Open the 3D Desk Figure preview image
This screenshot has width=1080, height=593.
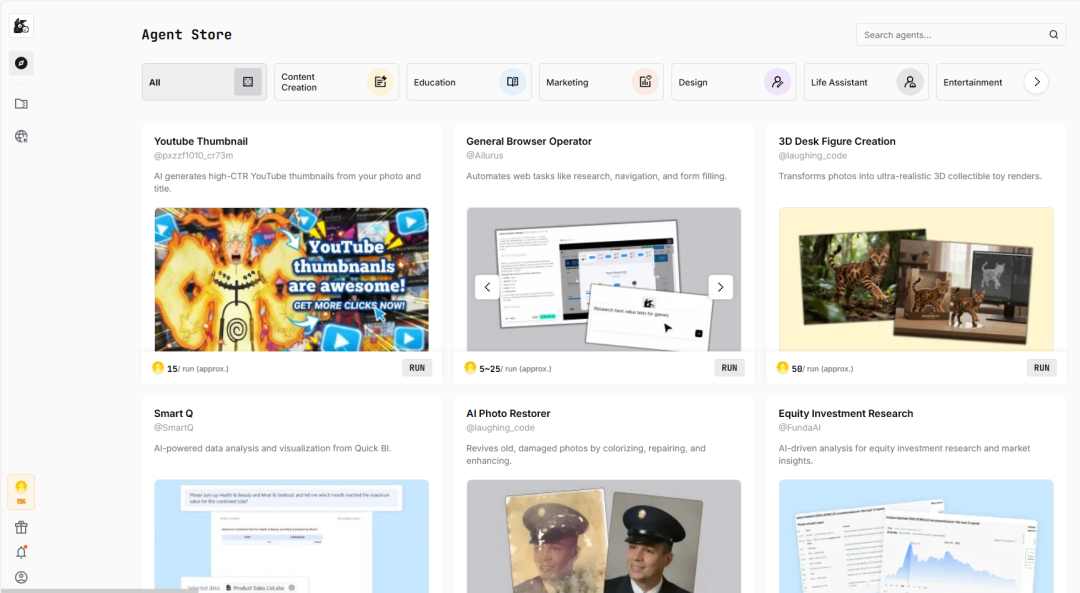[916, 280]
